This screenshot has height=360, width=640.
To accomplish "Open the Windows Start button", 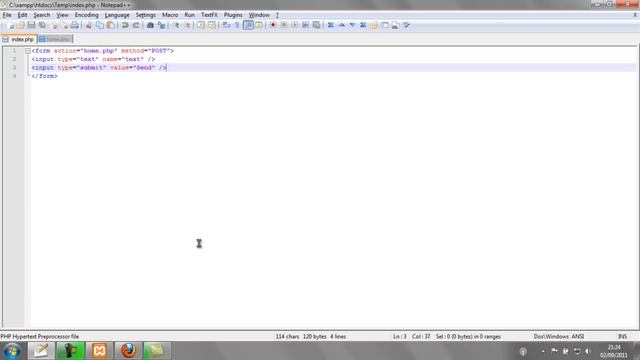I will [x=12, y=351].
